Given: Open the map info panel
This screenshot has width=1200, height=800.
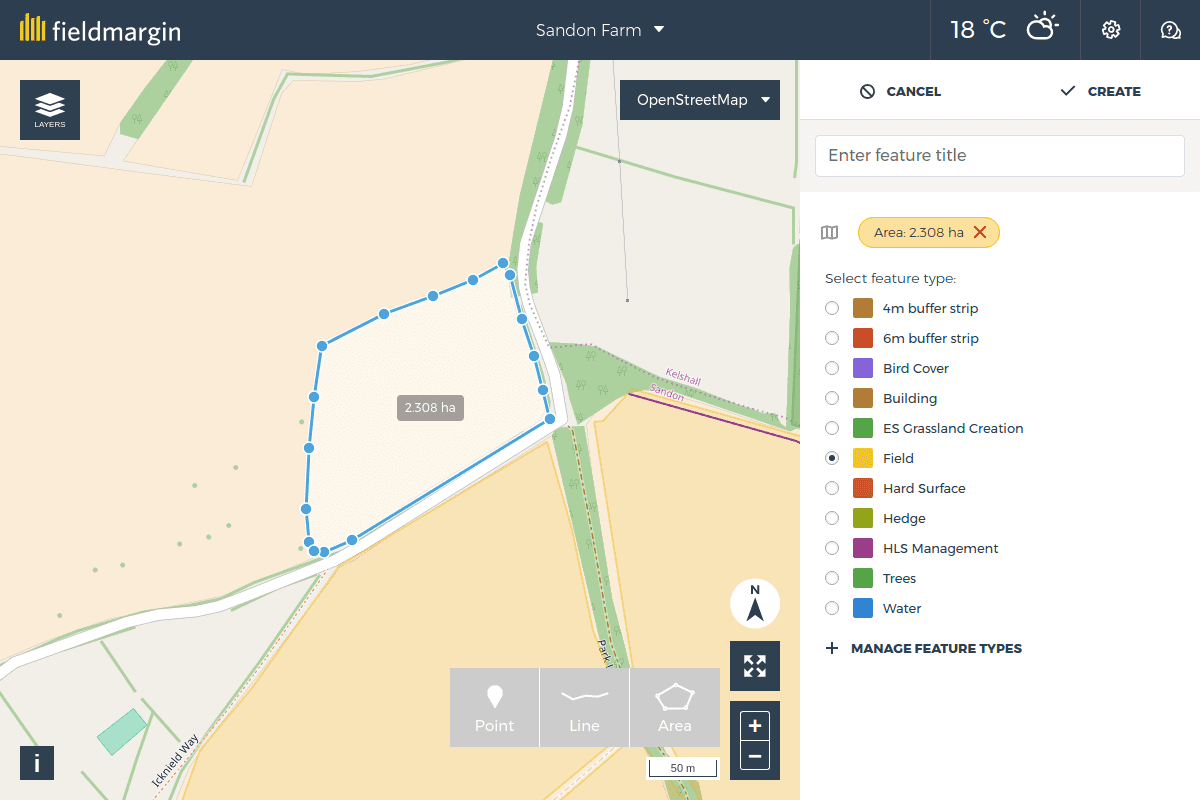Looking at the screenshot, I should tap(36, 763).
